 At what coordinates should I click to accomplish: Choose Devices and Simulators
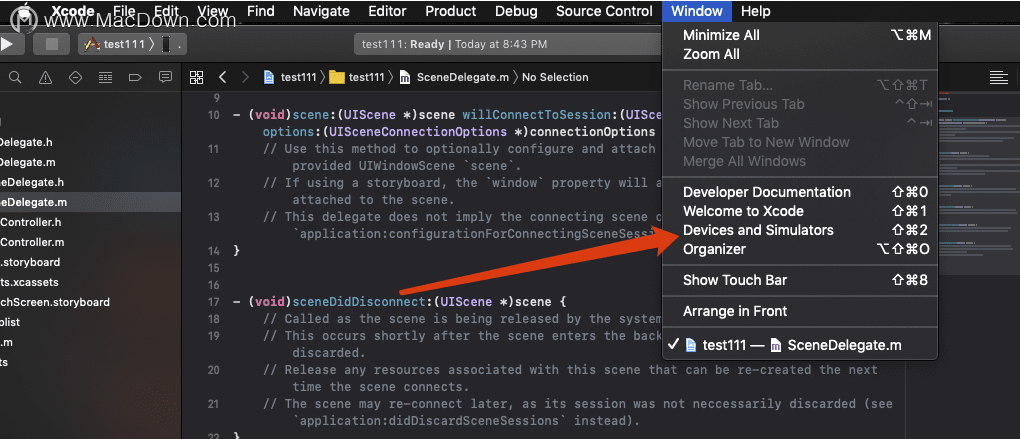tap(800, 230)
